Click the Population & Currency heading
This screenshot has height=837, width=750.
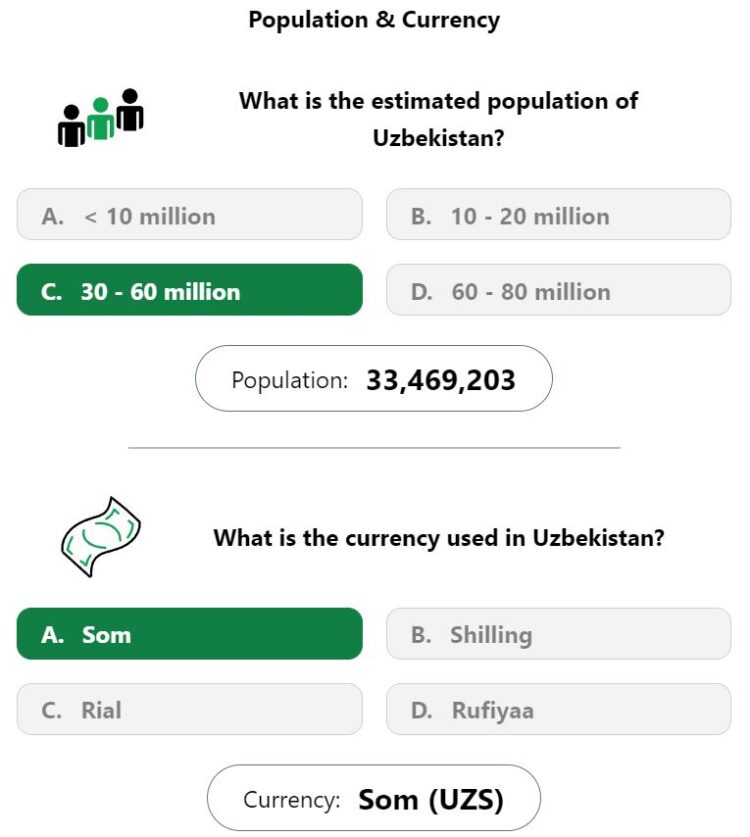tap(374, 20)
